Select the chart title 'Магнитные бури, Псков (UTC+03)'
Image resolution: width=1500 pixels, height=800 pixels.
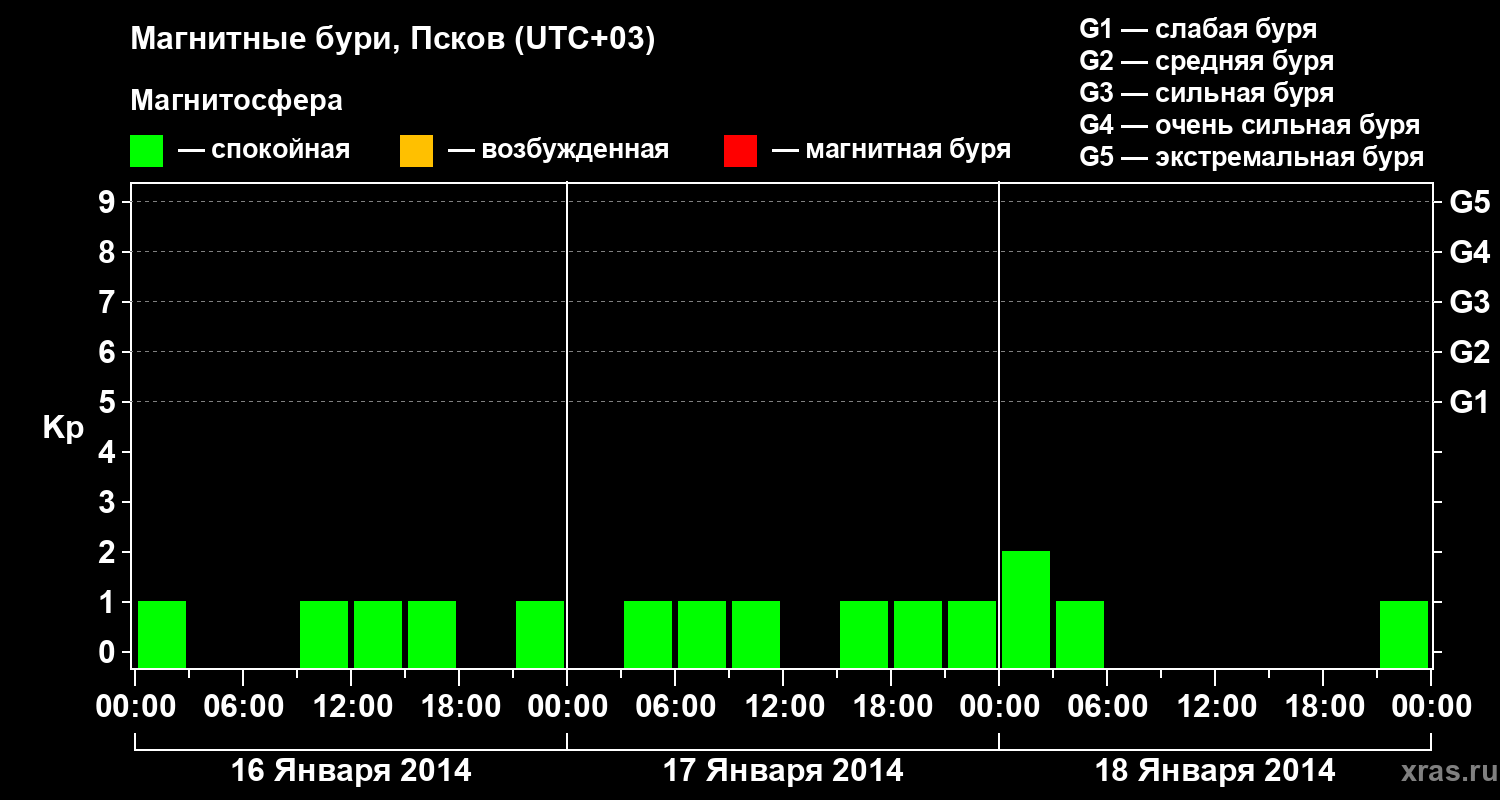(393, 40)
